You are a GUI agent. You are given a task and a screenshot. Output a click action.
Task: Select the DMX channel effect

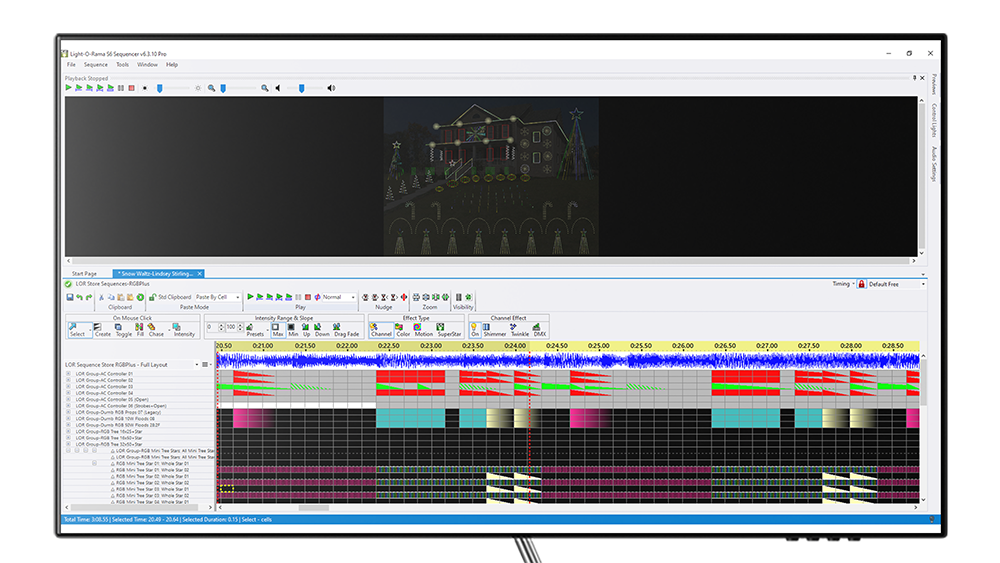[539, 328]
